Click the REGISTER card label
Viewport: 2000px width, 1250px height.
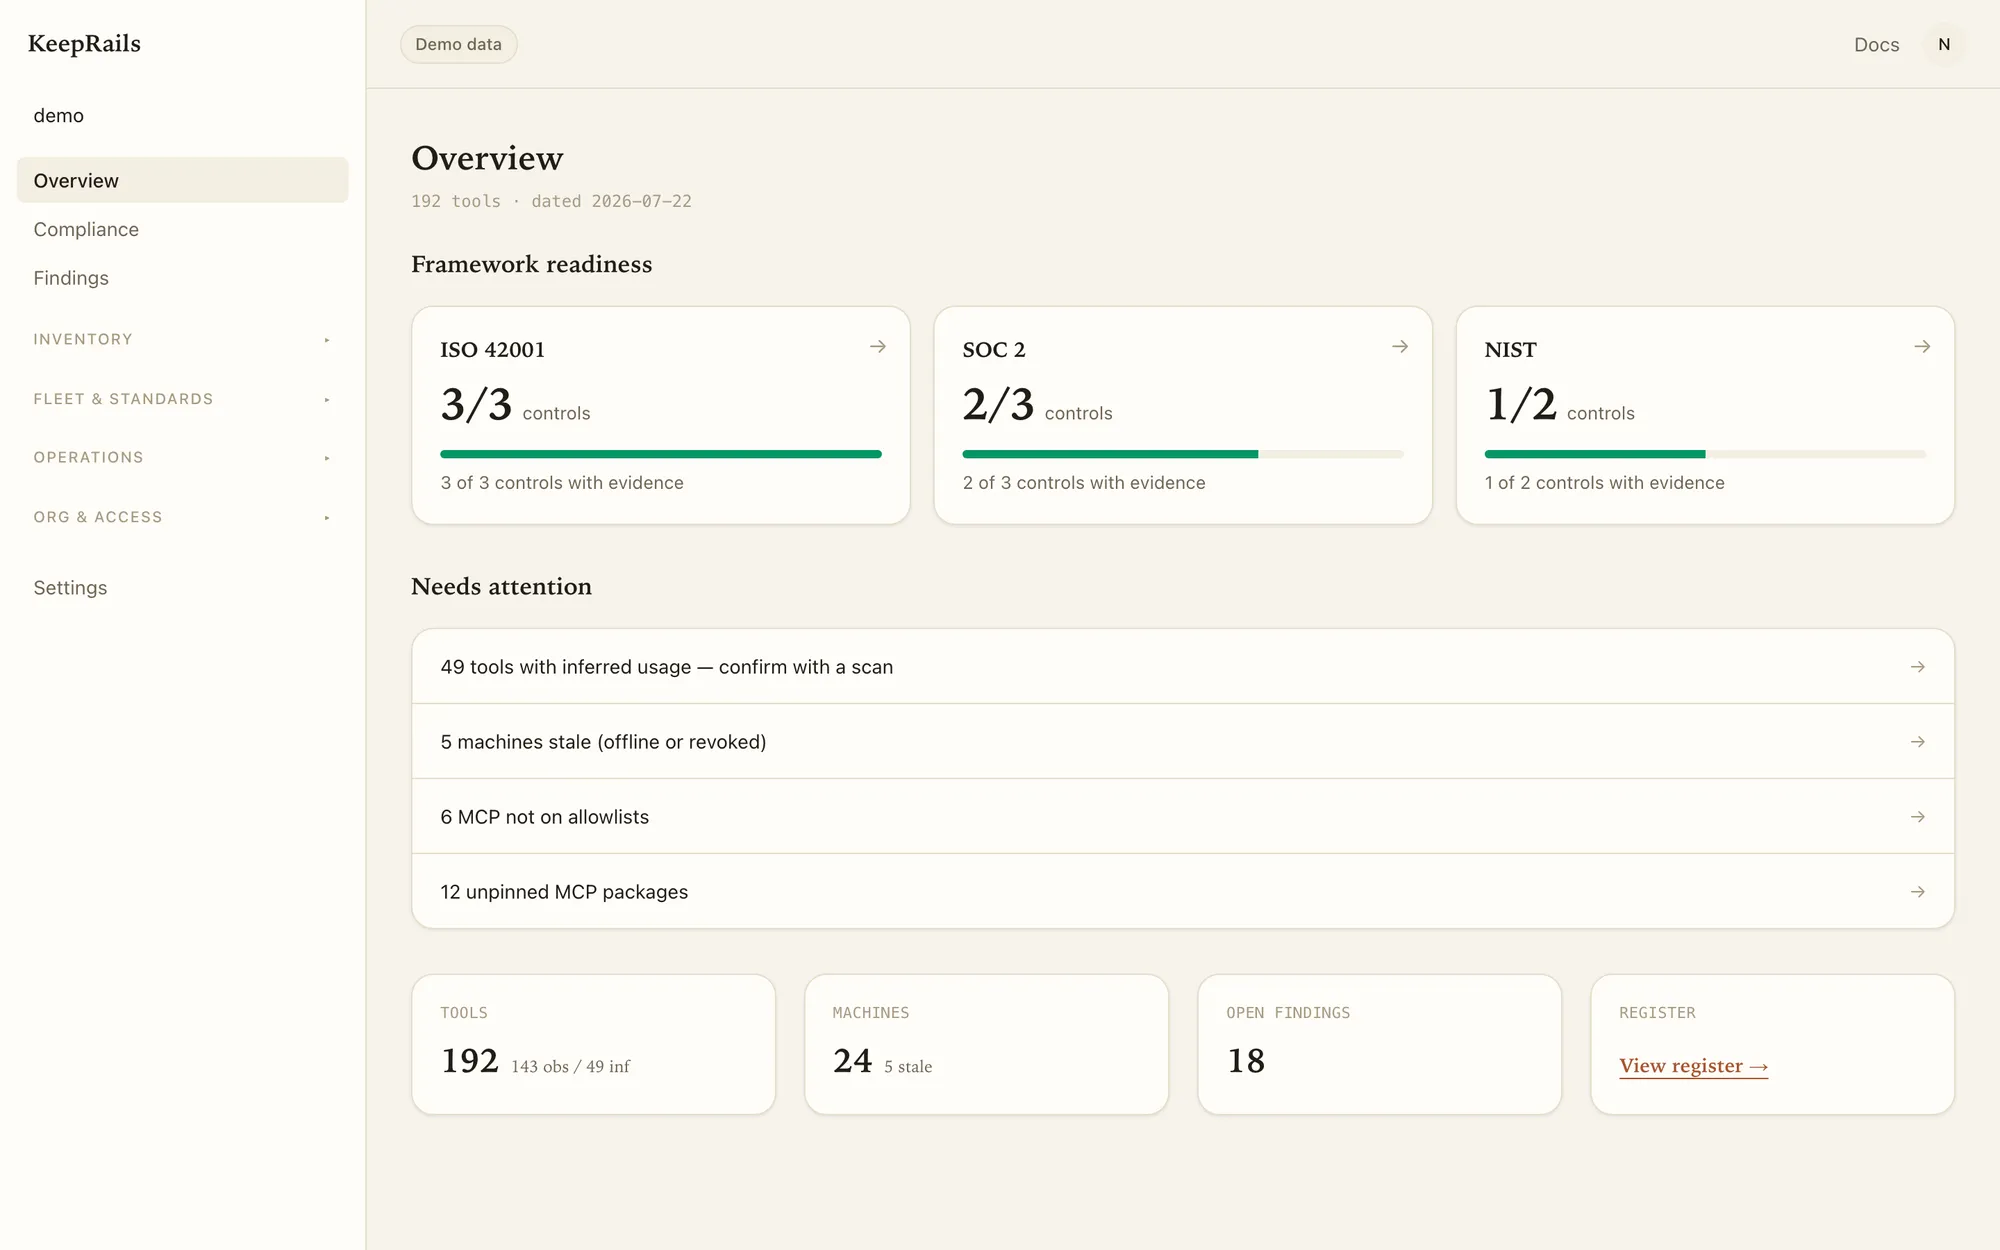point(1657,1013)
